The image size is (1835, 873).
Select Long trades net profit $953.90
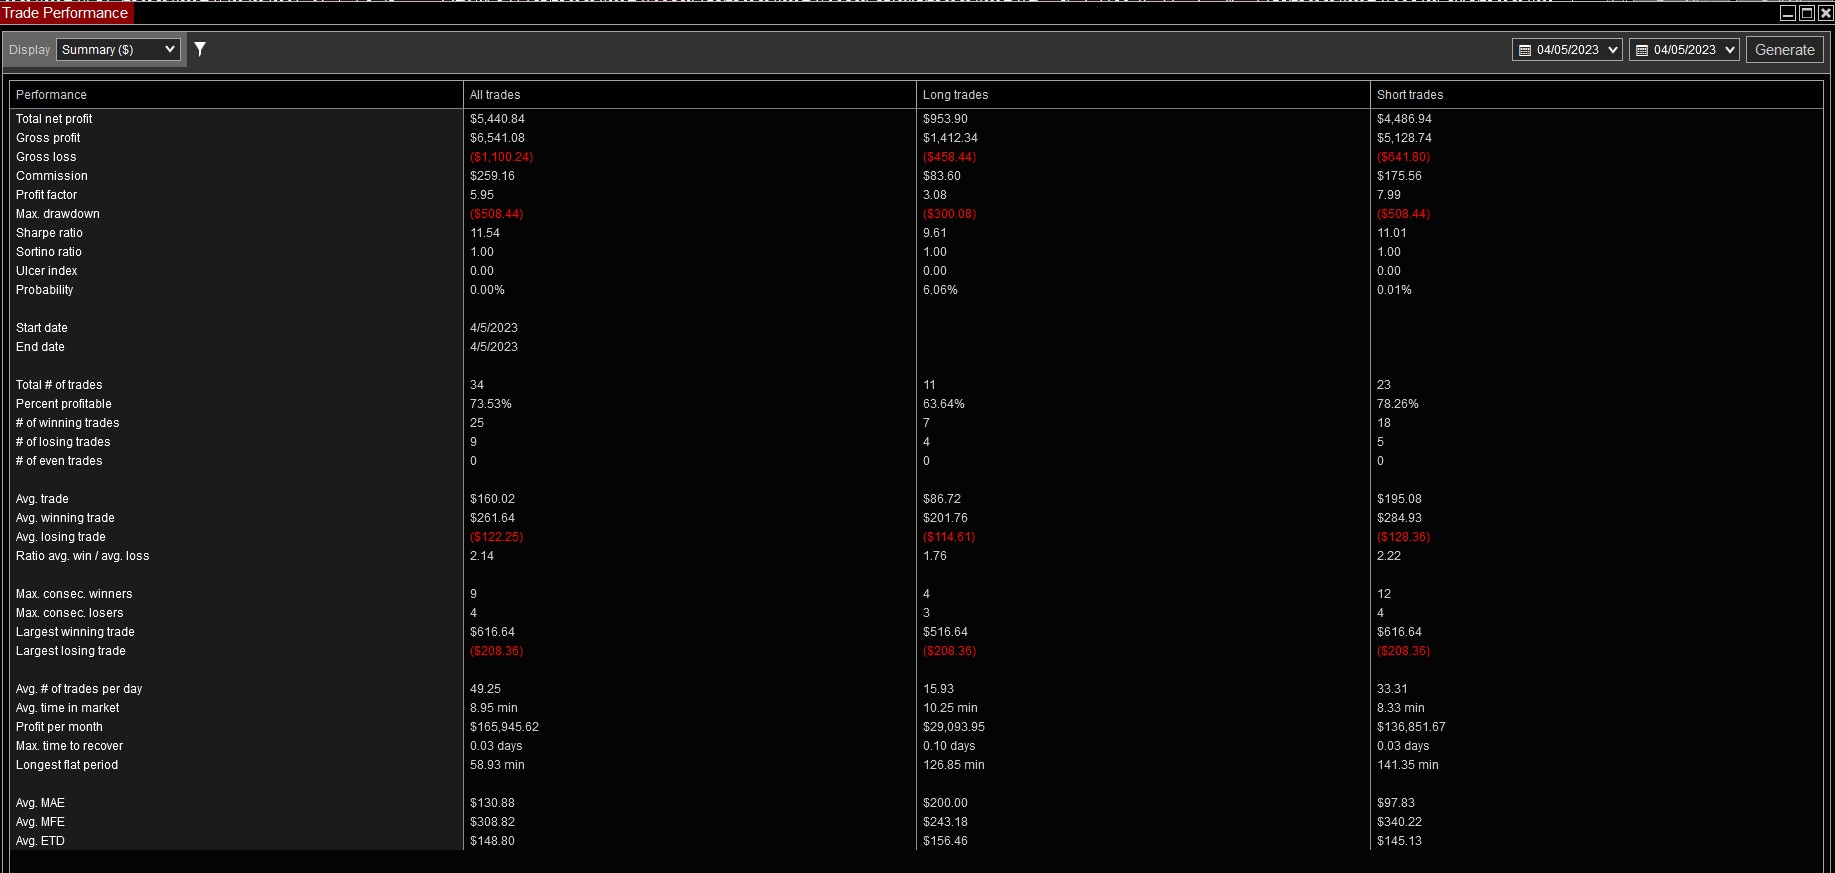tap(945, 119)
